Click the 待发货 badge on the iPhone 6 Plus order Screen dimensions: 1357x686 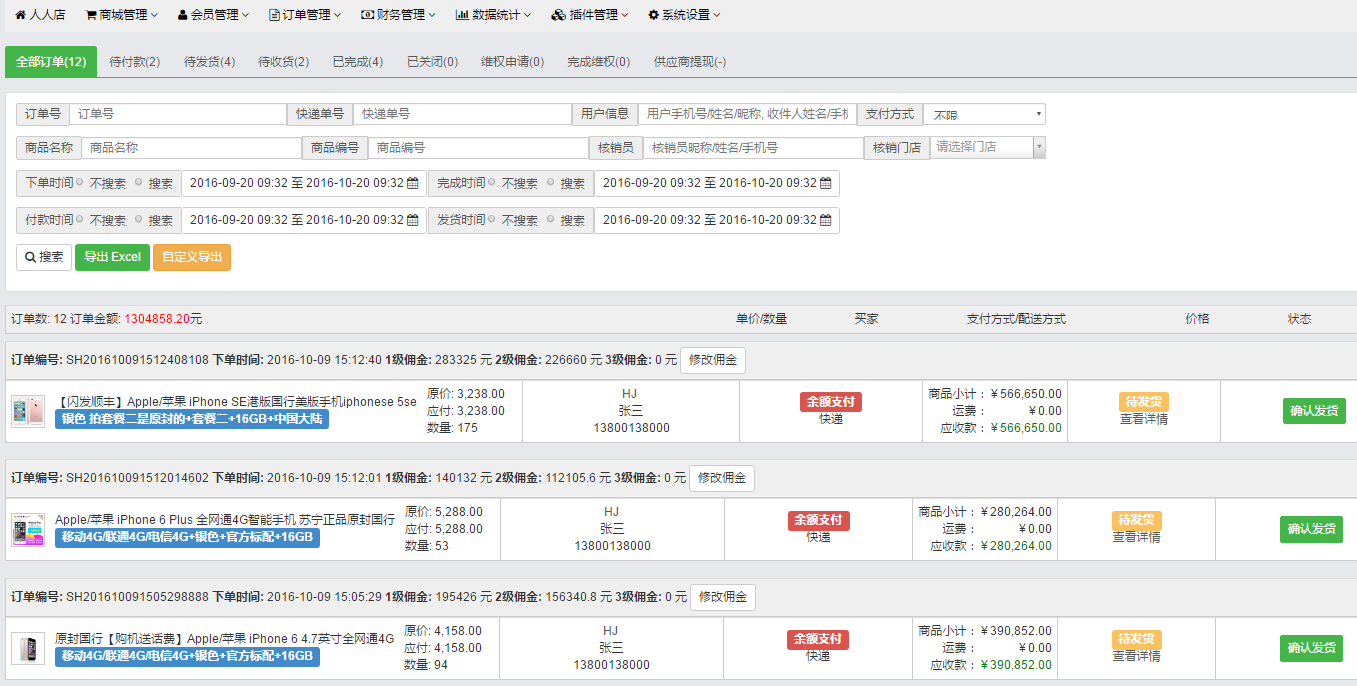pyautogui.click(x=1137, y=520)
